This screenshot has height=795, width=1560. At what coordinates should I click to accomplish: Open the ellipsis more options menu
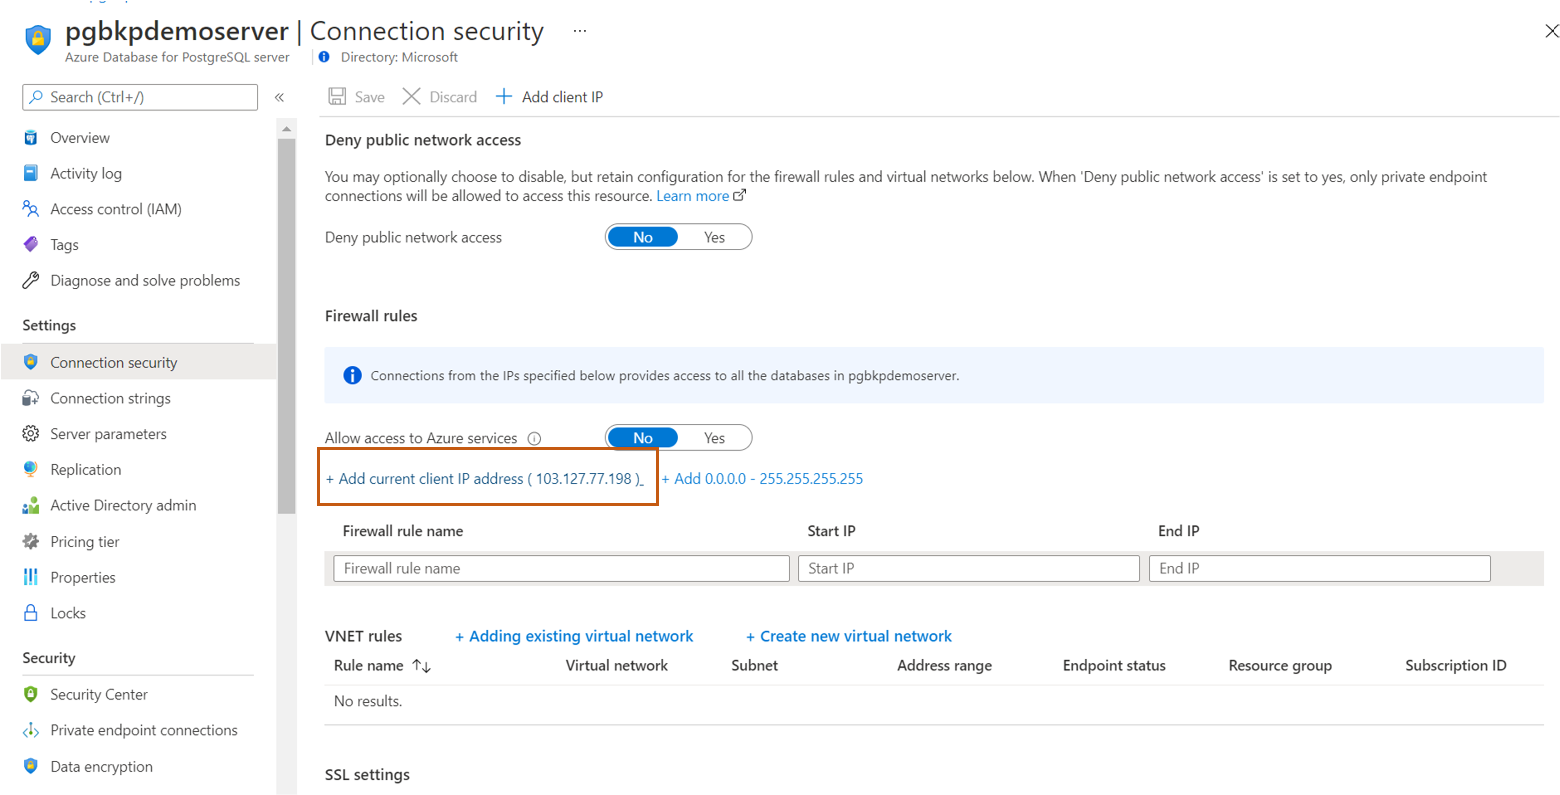point(580,31)
